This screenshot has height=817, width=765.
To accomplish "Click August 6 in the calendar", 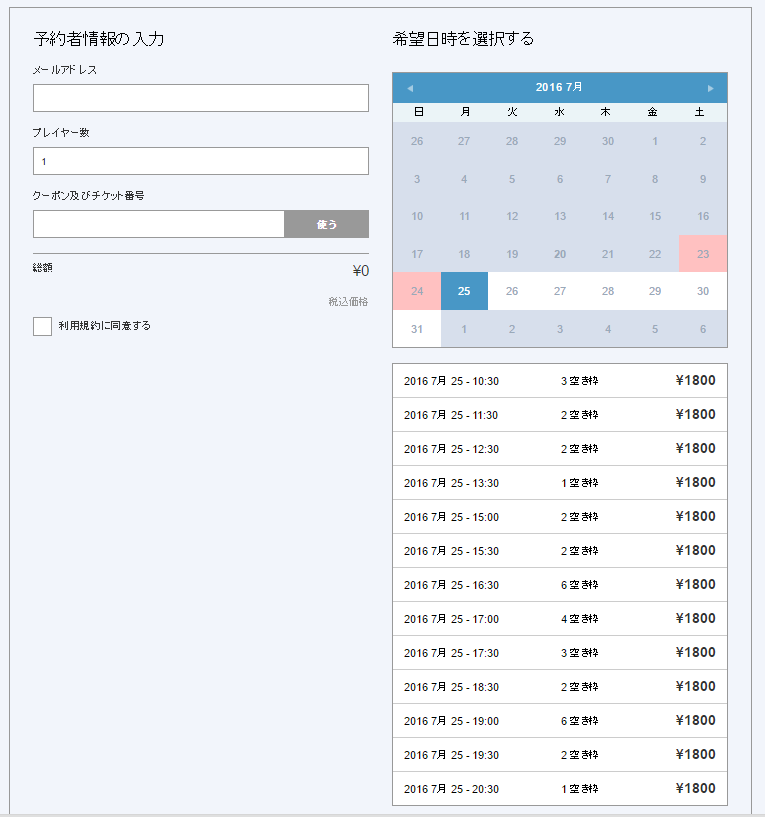I will tap(703, 329).
